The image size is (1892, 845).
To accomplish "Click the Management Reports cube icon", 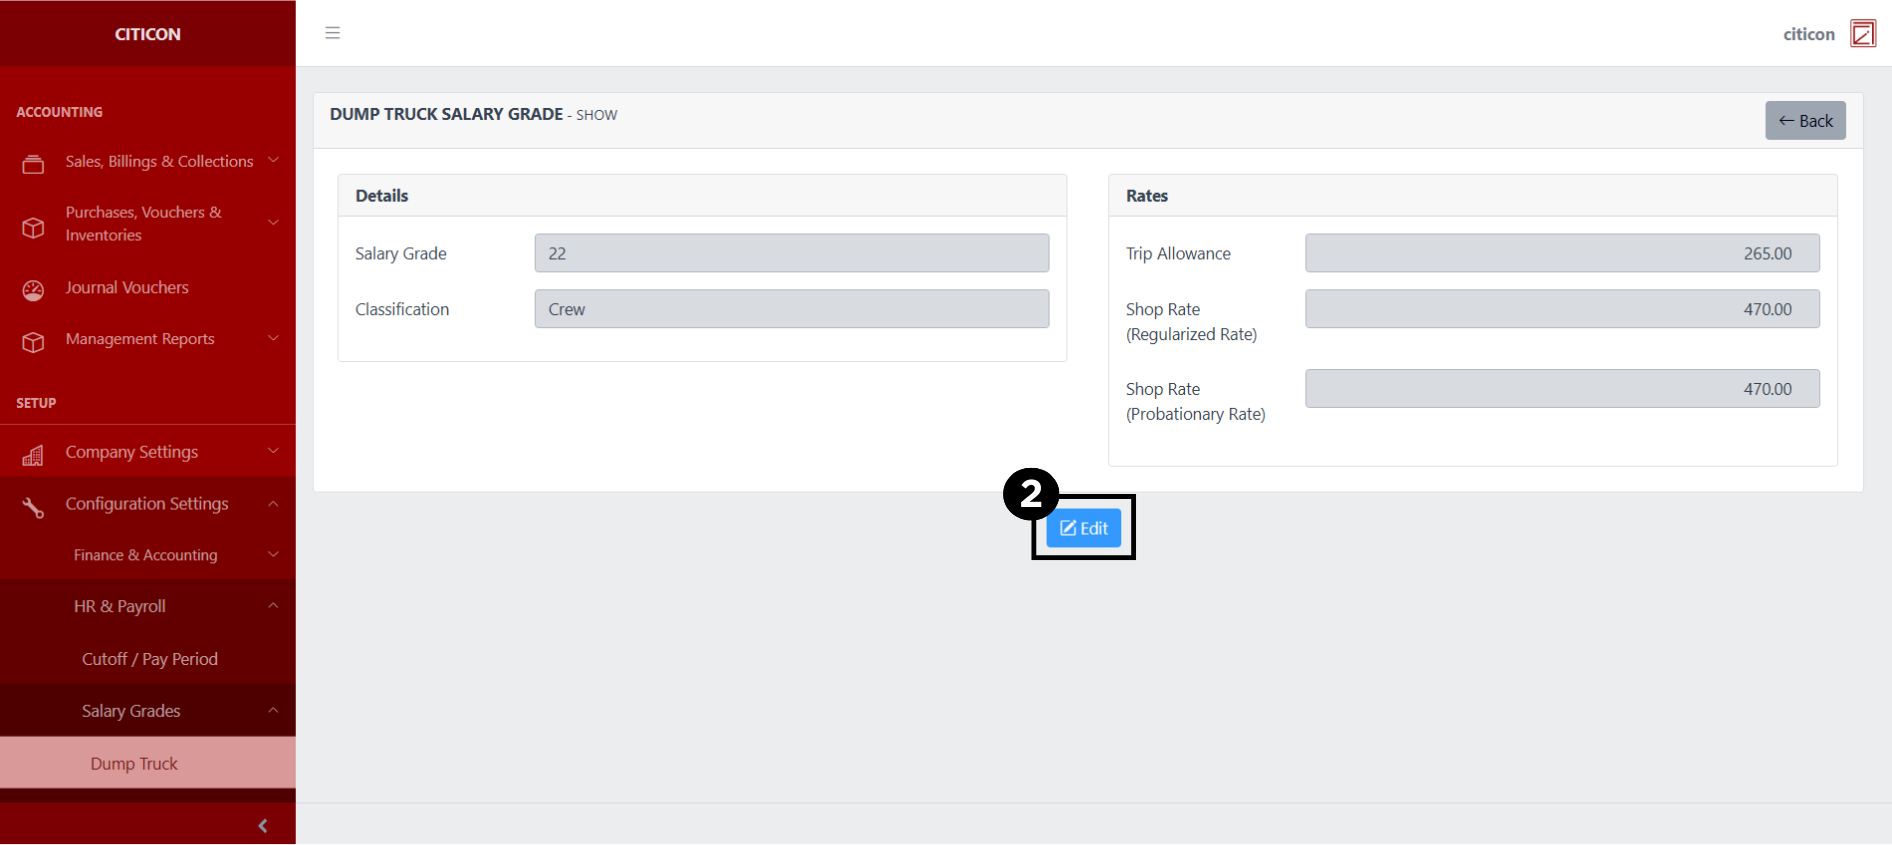I will 33,342.
